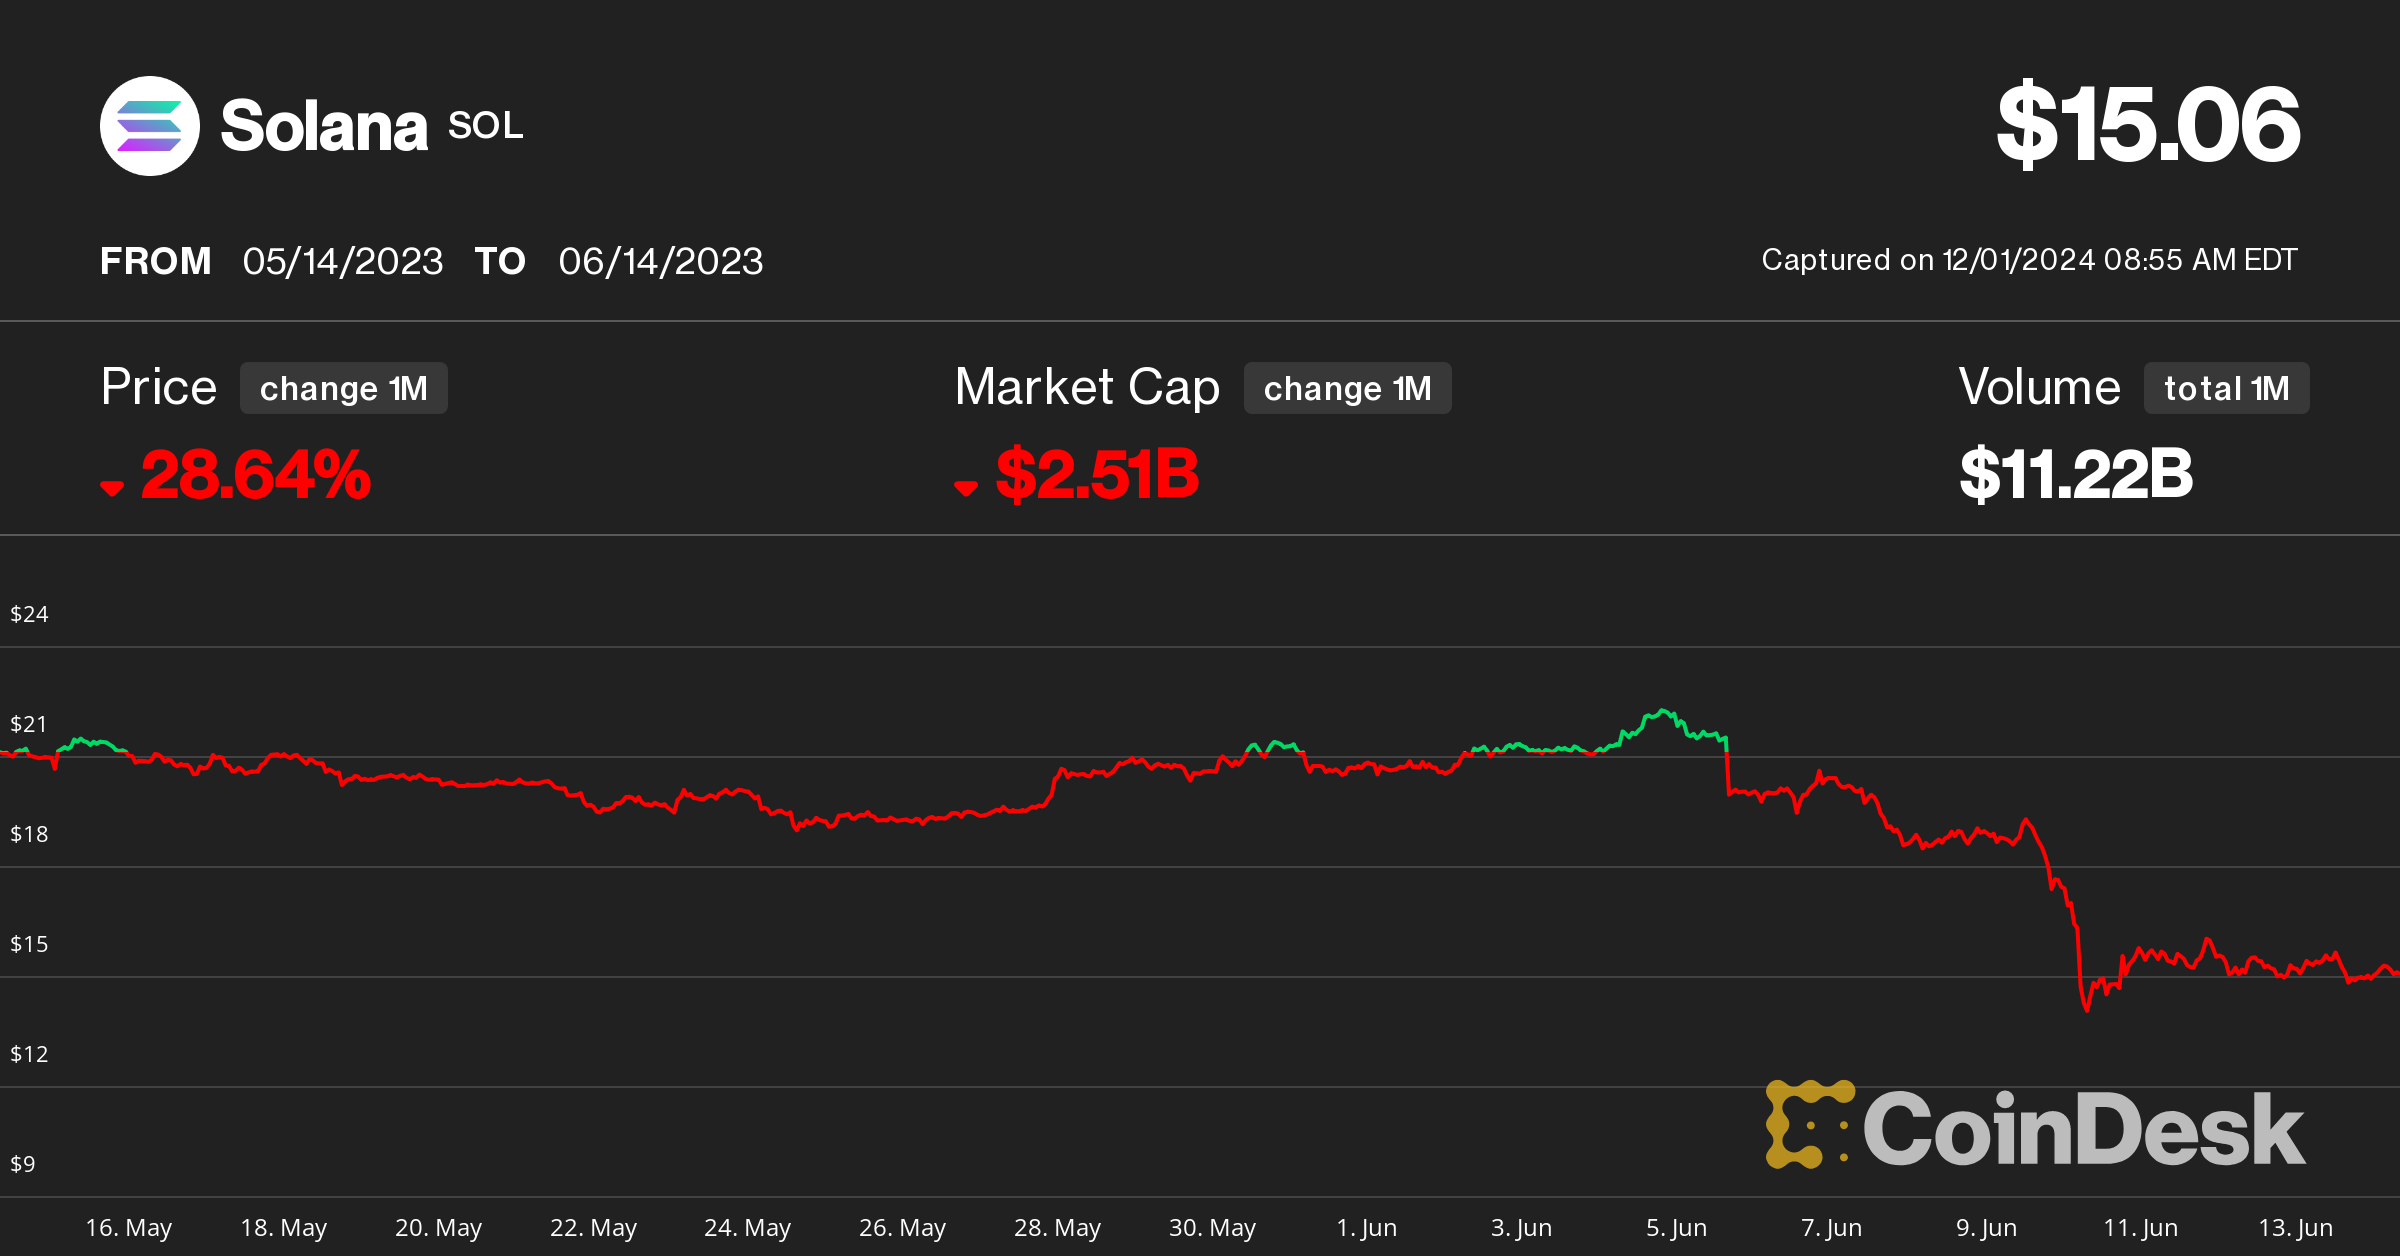Click the '22. May' x-axis label

point(594,1227)
